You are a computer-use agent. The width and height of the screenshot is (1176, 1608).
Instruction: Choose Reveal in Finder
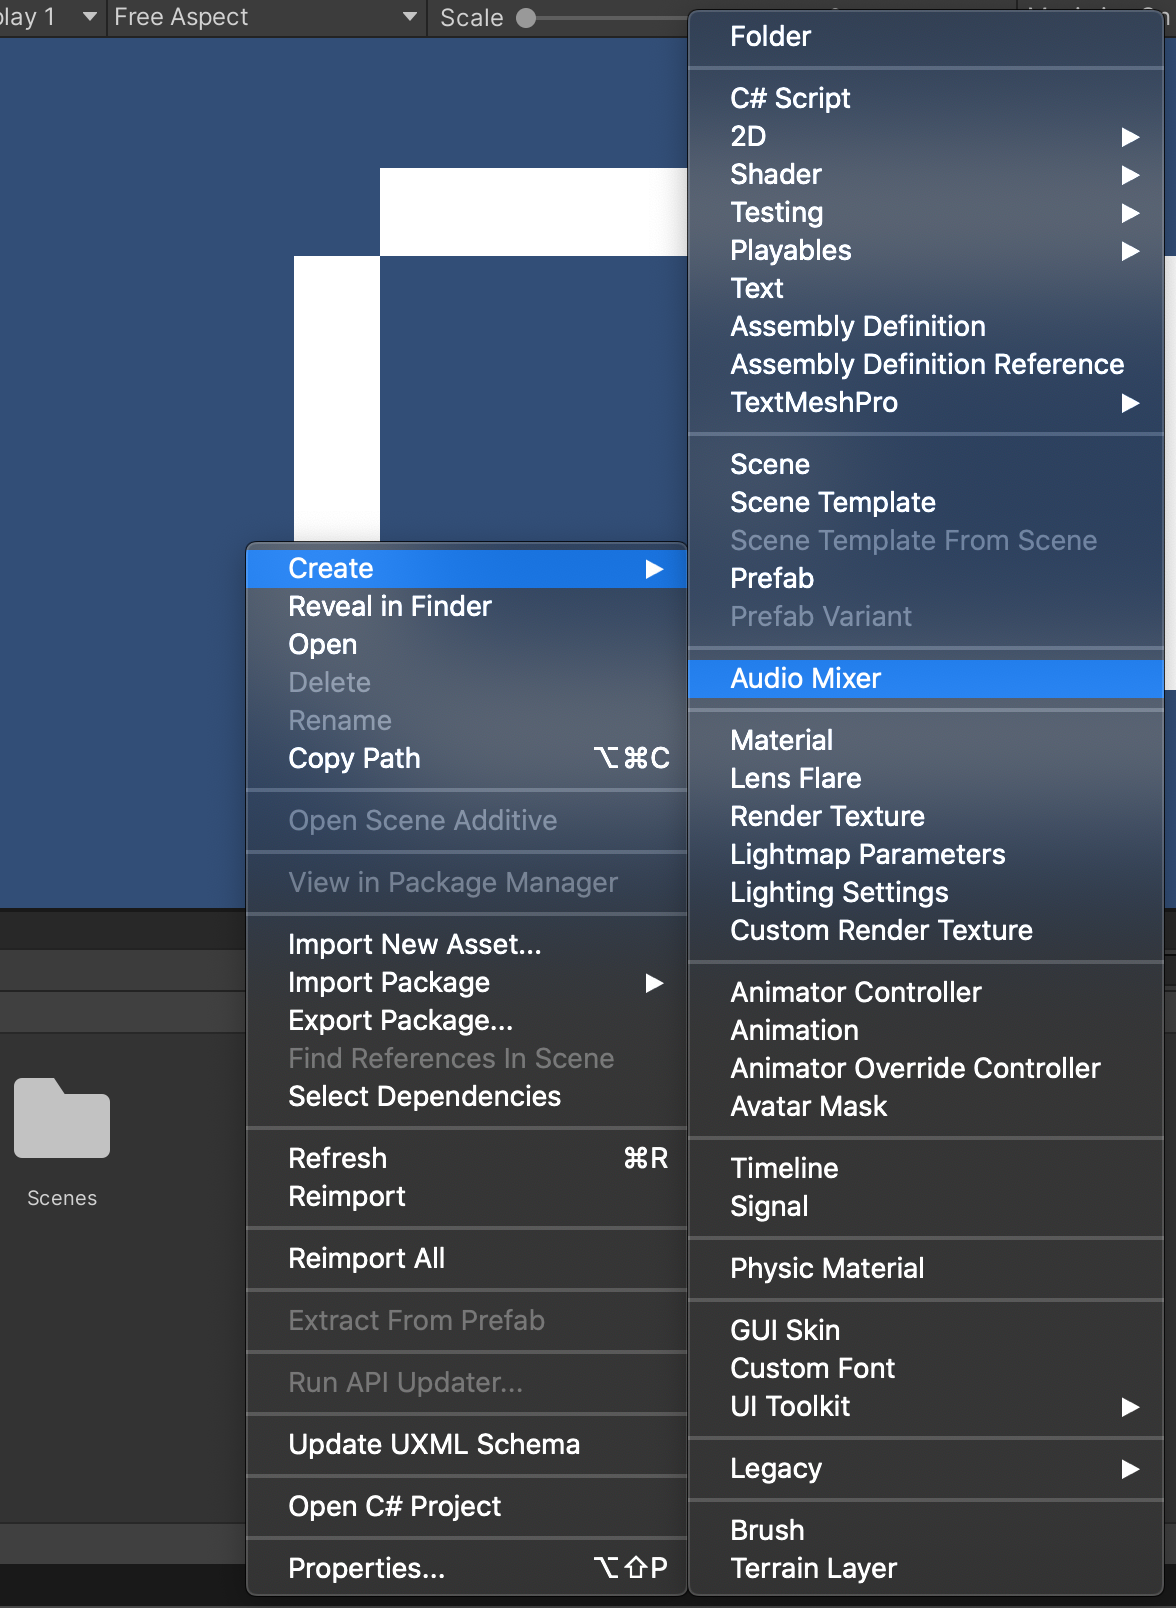click(x=466, y=606)
